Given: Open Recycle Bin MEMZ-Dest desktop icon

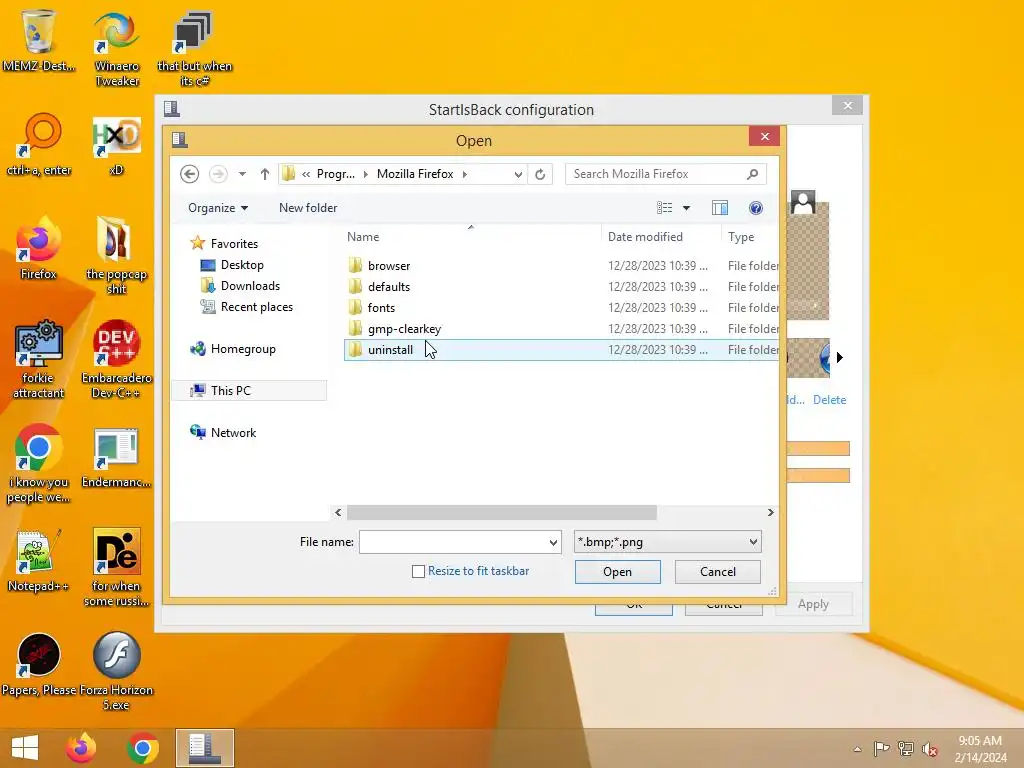Looking at the screenshot, I should coord(39,40).
